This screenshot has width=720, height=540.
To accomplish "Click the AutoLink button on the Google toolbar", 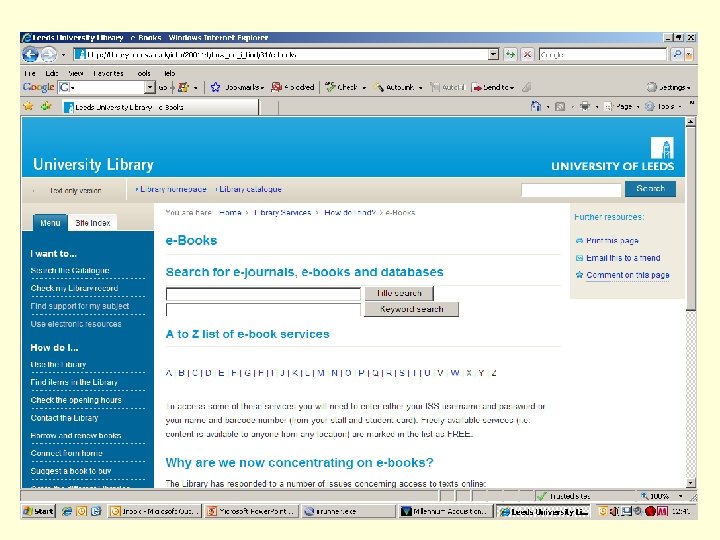I will (398, 87).
